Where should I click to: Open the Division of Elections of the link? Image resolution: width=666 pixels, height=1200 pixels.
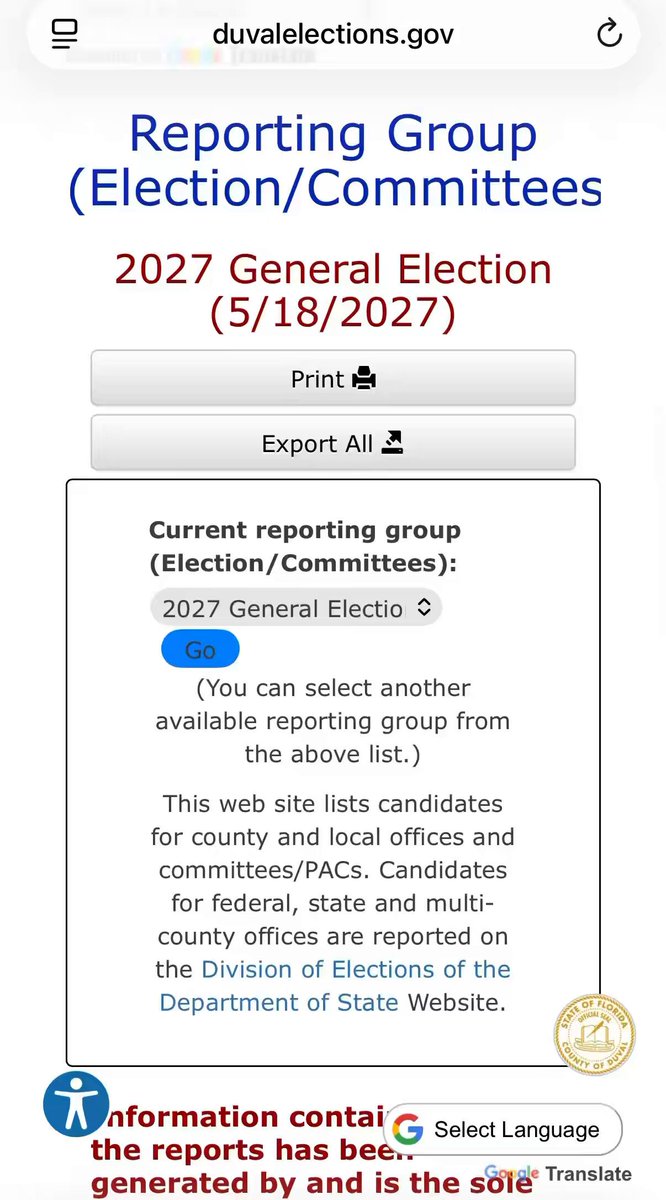tap(356, 969)
